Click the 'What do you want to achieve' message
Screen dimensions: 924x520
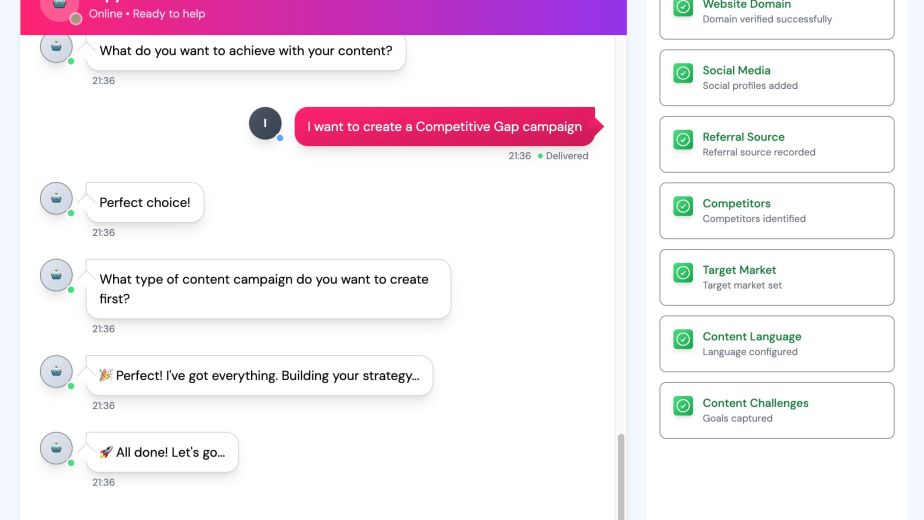[x=246, y=50]
